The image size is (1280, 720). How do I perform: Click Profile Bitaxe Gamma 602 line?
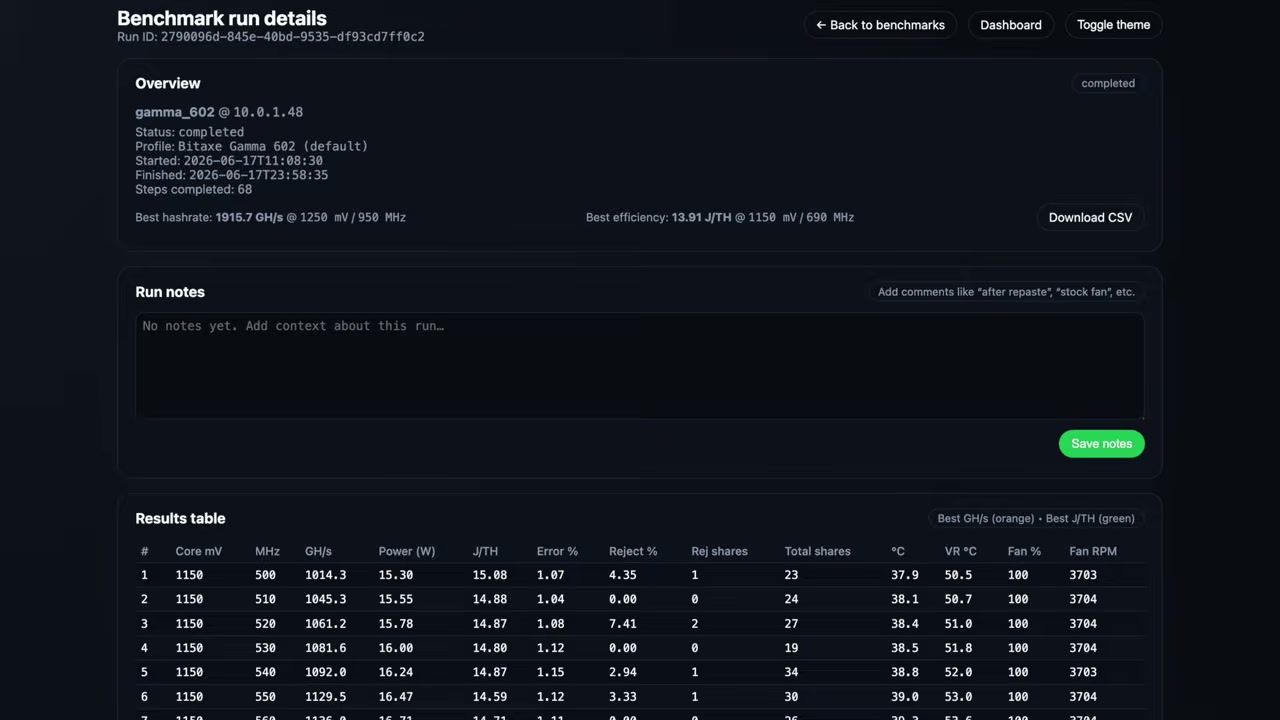coord(252,146)
